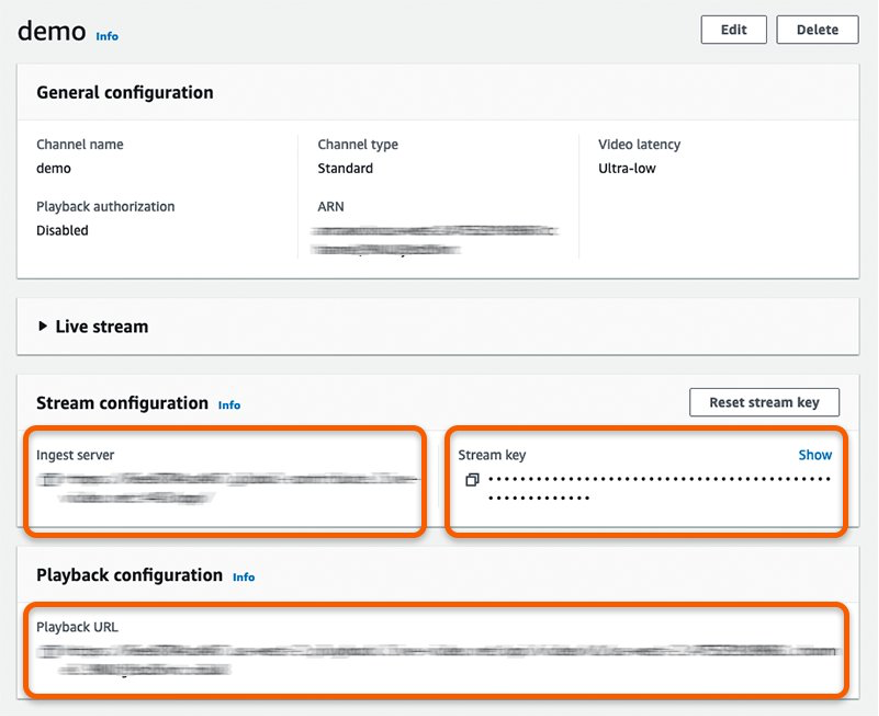This screenshot has height=716, width=879.
Task: Open Info link next to demo title
Action: 107,36
